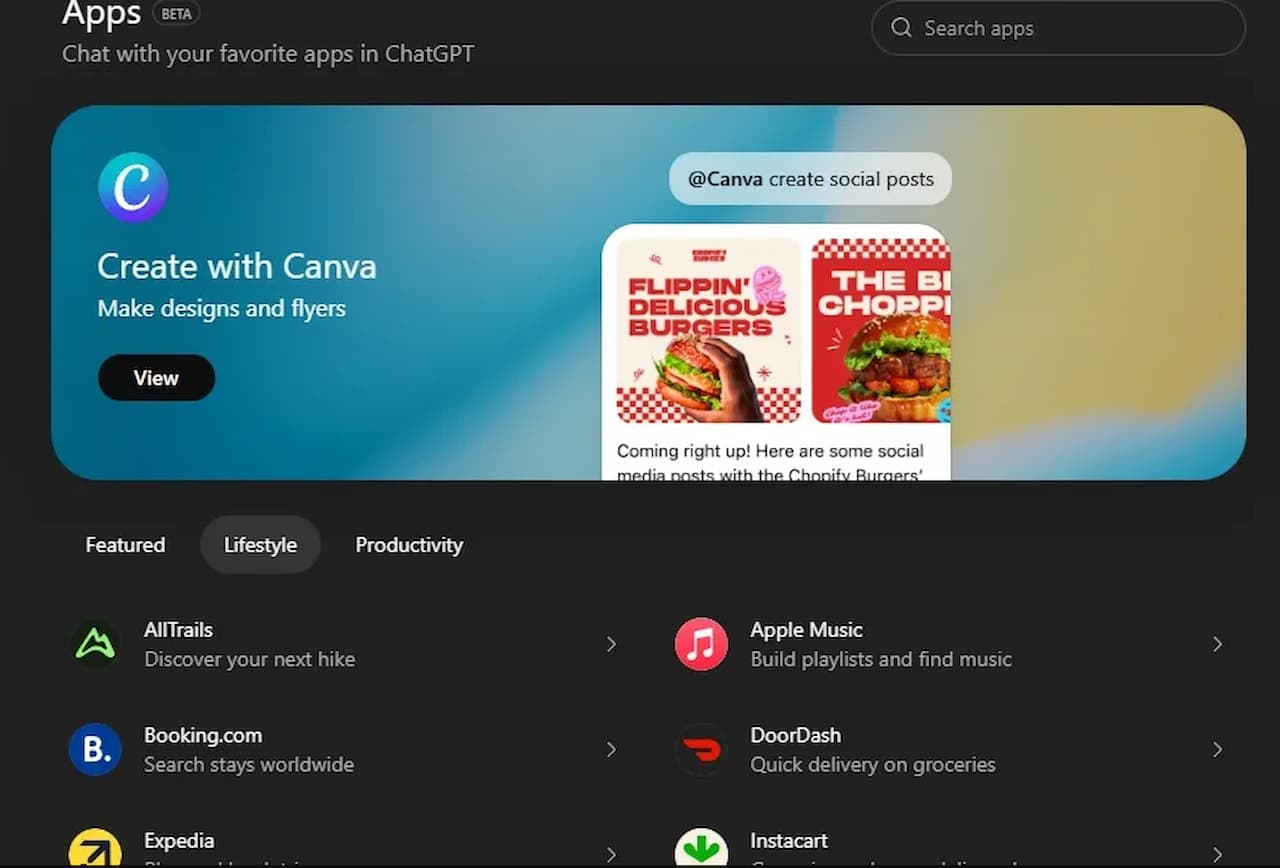Open the AllTrails app icon
Viewport: 1280px width, 868px height.
point(95,644)
